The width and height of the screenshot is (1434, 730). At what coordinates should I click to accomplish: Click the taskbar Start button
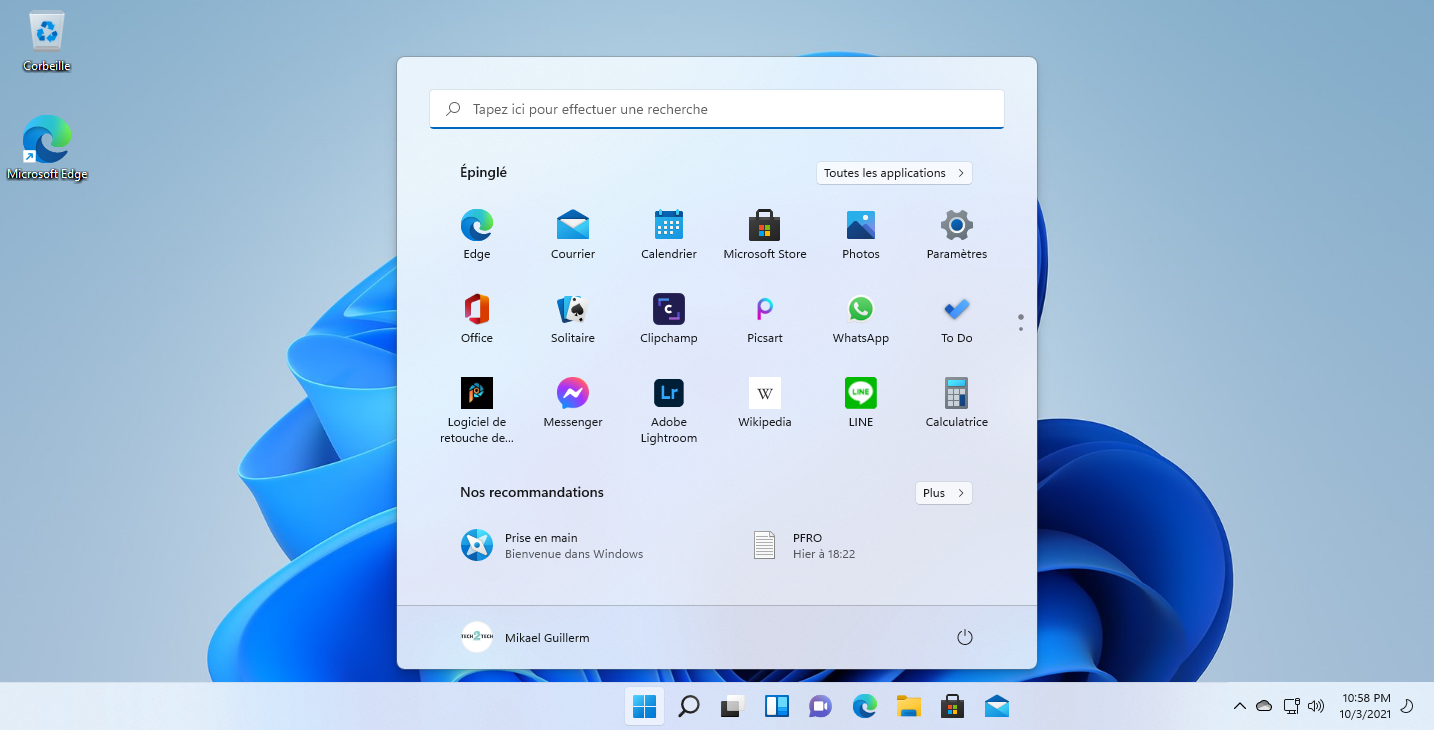point(645,706)
